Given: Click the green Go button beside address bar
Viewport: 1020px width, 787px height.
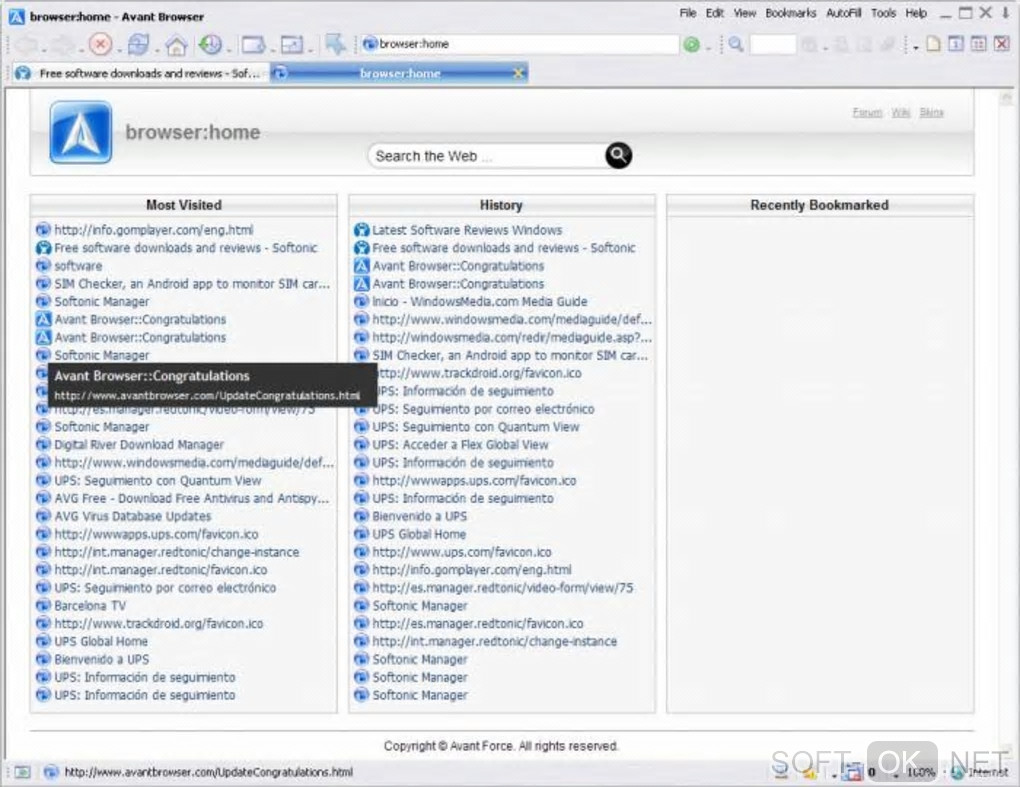Looking at the screenshot, I should pos(691,44).
